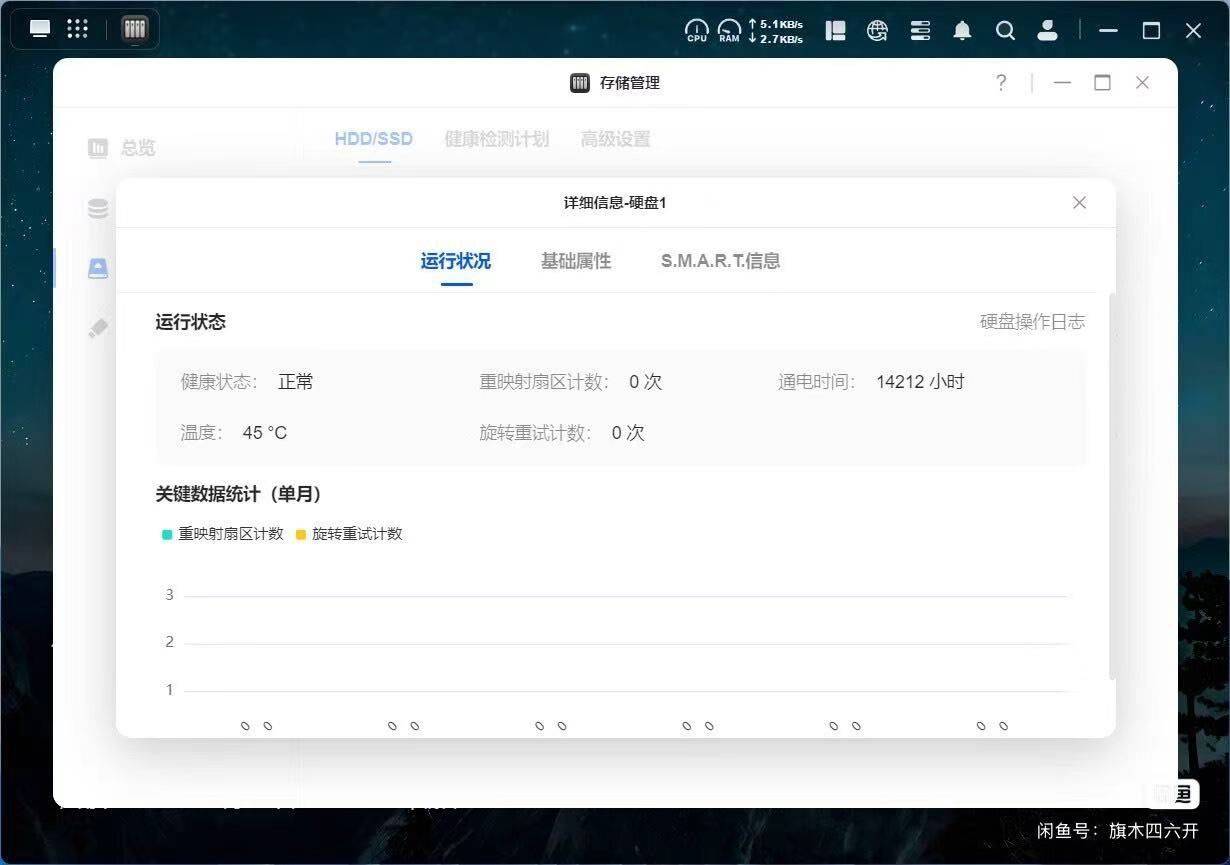The image size is (1230, 865).
Task: Open the 高级设置 tab
Action: [x=613, y=139]
